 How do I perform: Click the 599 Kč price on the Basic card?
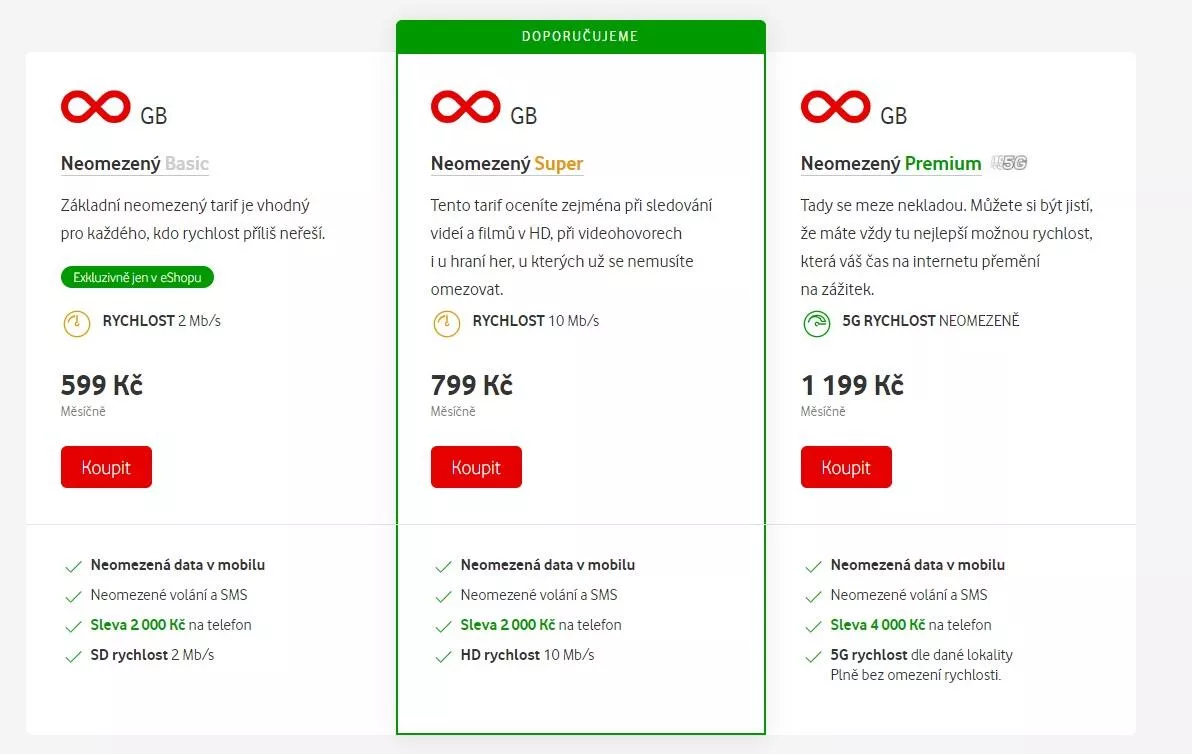[101, 384]
